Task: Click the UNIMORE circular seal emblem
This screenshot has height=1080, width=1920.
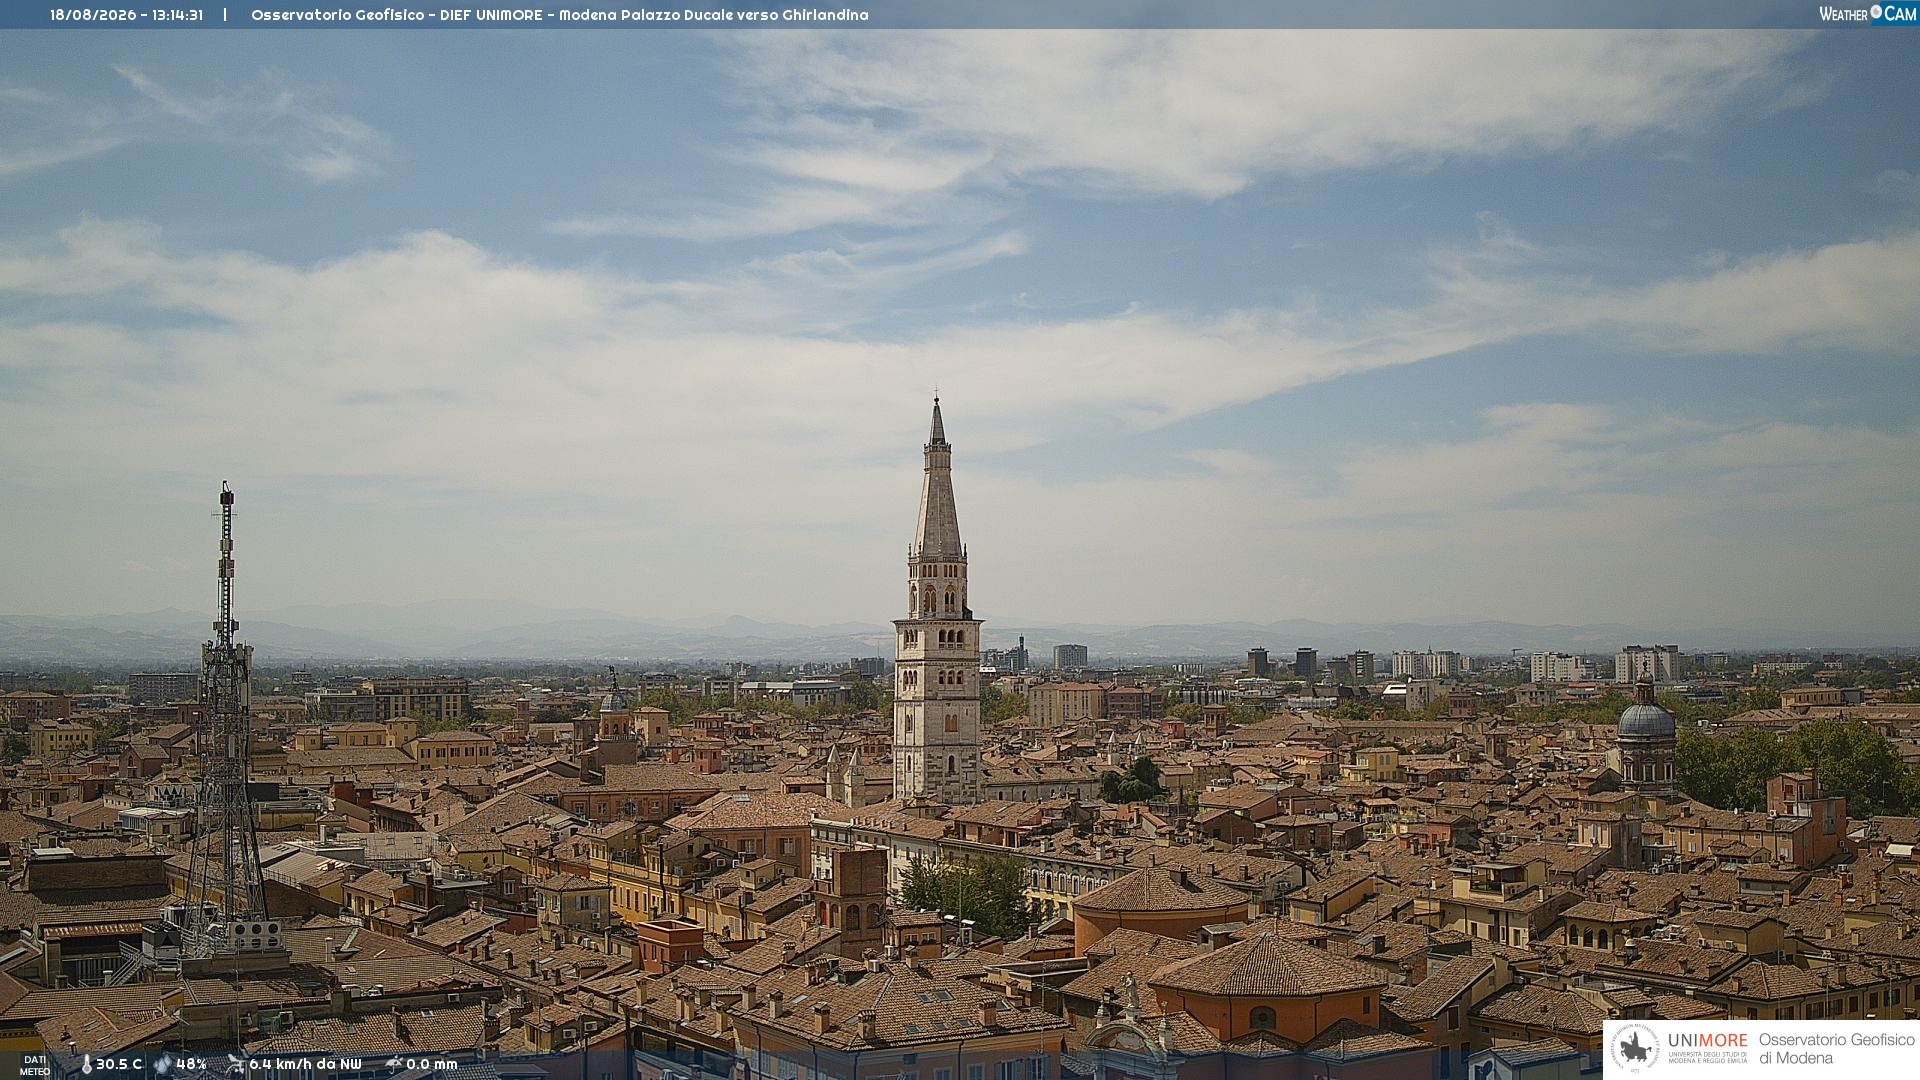Action: pyautogui.click(x=1635, y=1048)
